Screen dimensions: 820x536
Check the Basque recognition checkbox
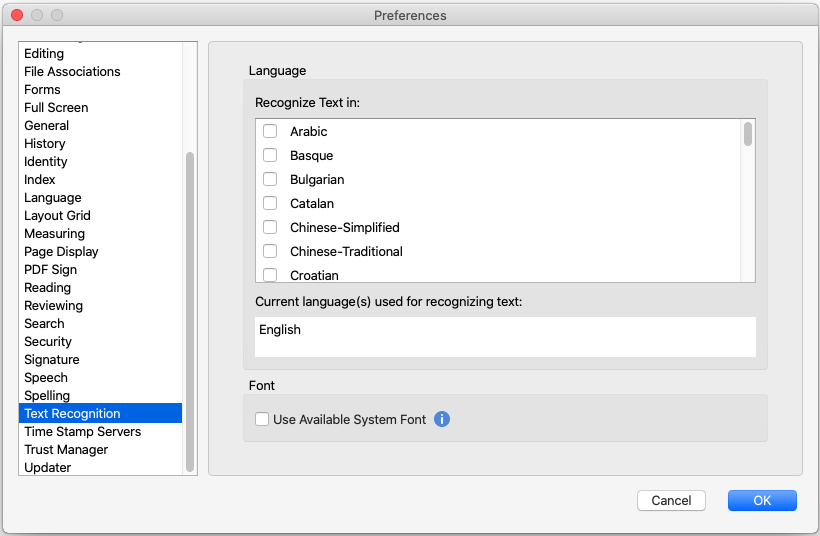pyautogui.click(x=270, y=155)
